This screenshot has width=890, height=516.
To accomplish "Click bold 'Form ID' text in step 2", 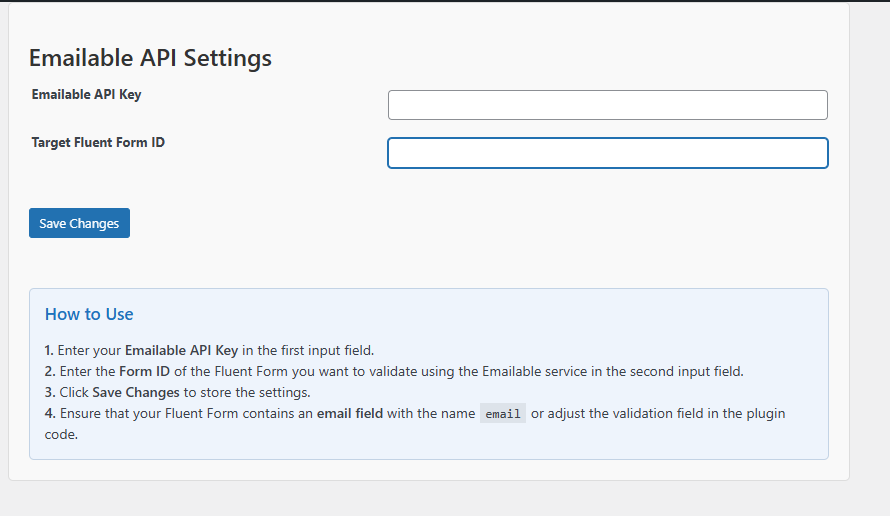I will click(x=144, y=371).
